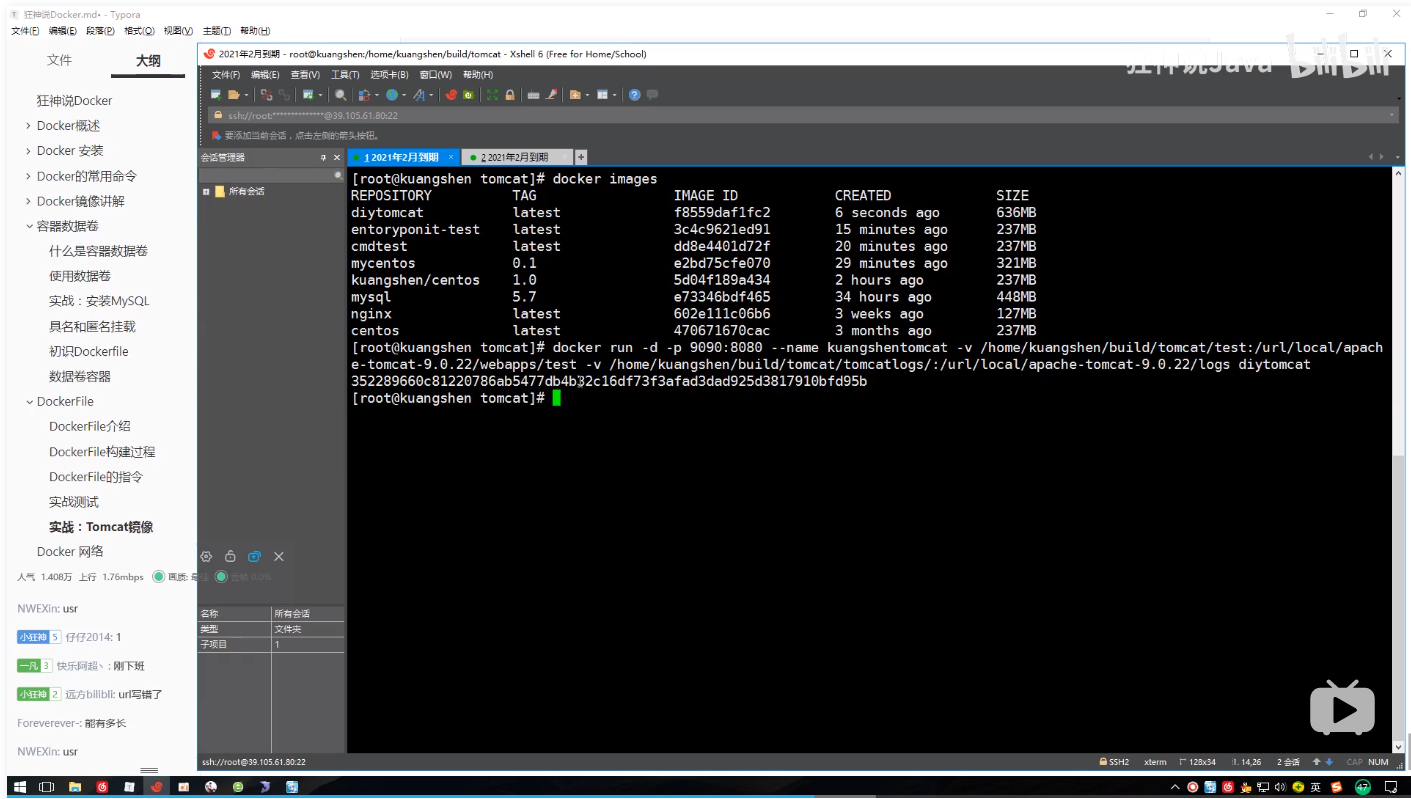
Task: Click the New folder plus icon in toolbar
Action: pos(575,95)
